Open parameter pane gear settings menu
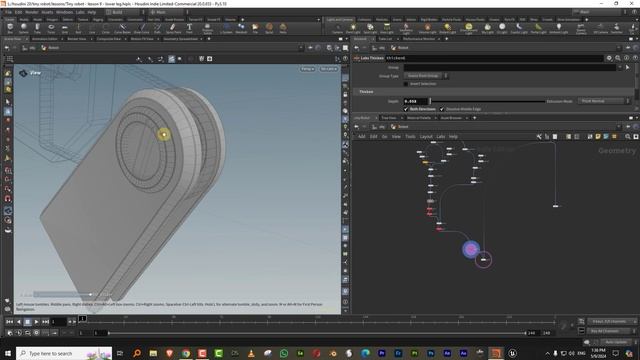Viewport: 640px width, 360px height. click(x=609, y=58)
